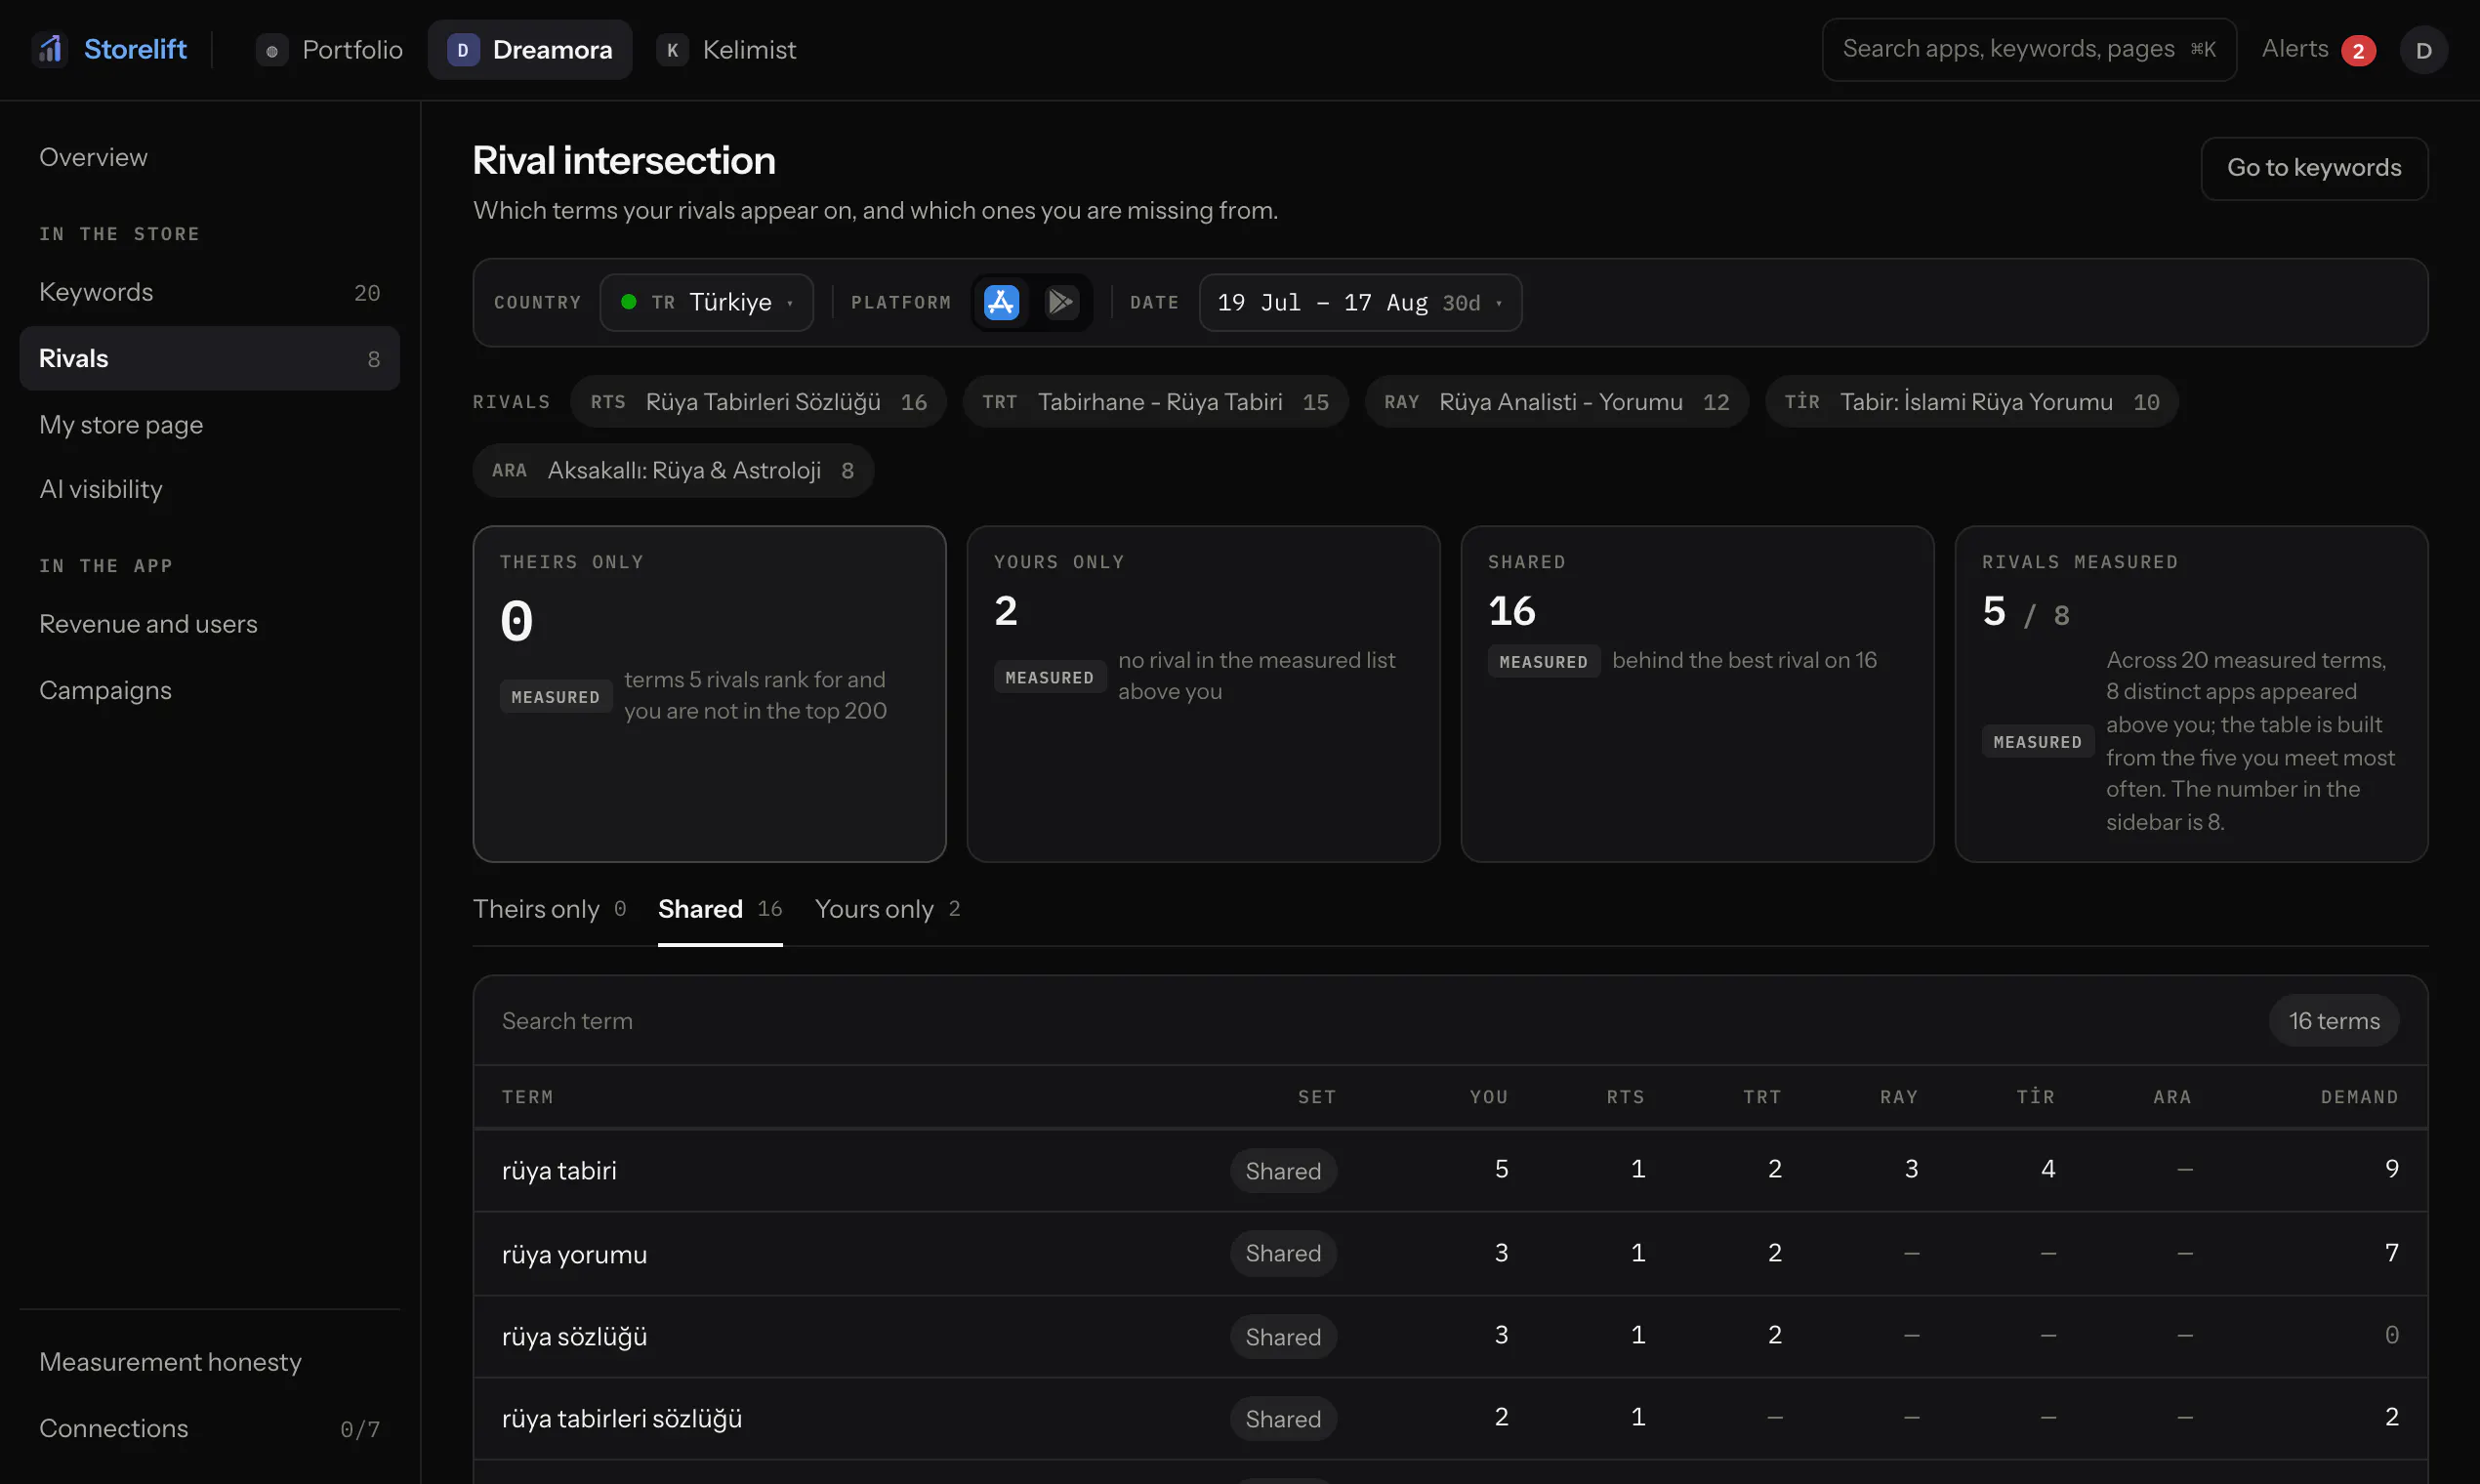
Task: Click the DEMAND column header
Action: click(x=2359, y=1097)
